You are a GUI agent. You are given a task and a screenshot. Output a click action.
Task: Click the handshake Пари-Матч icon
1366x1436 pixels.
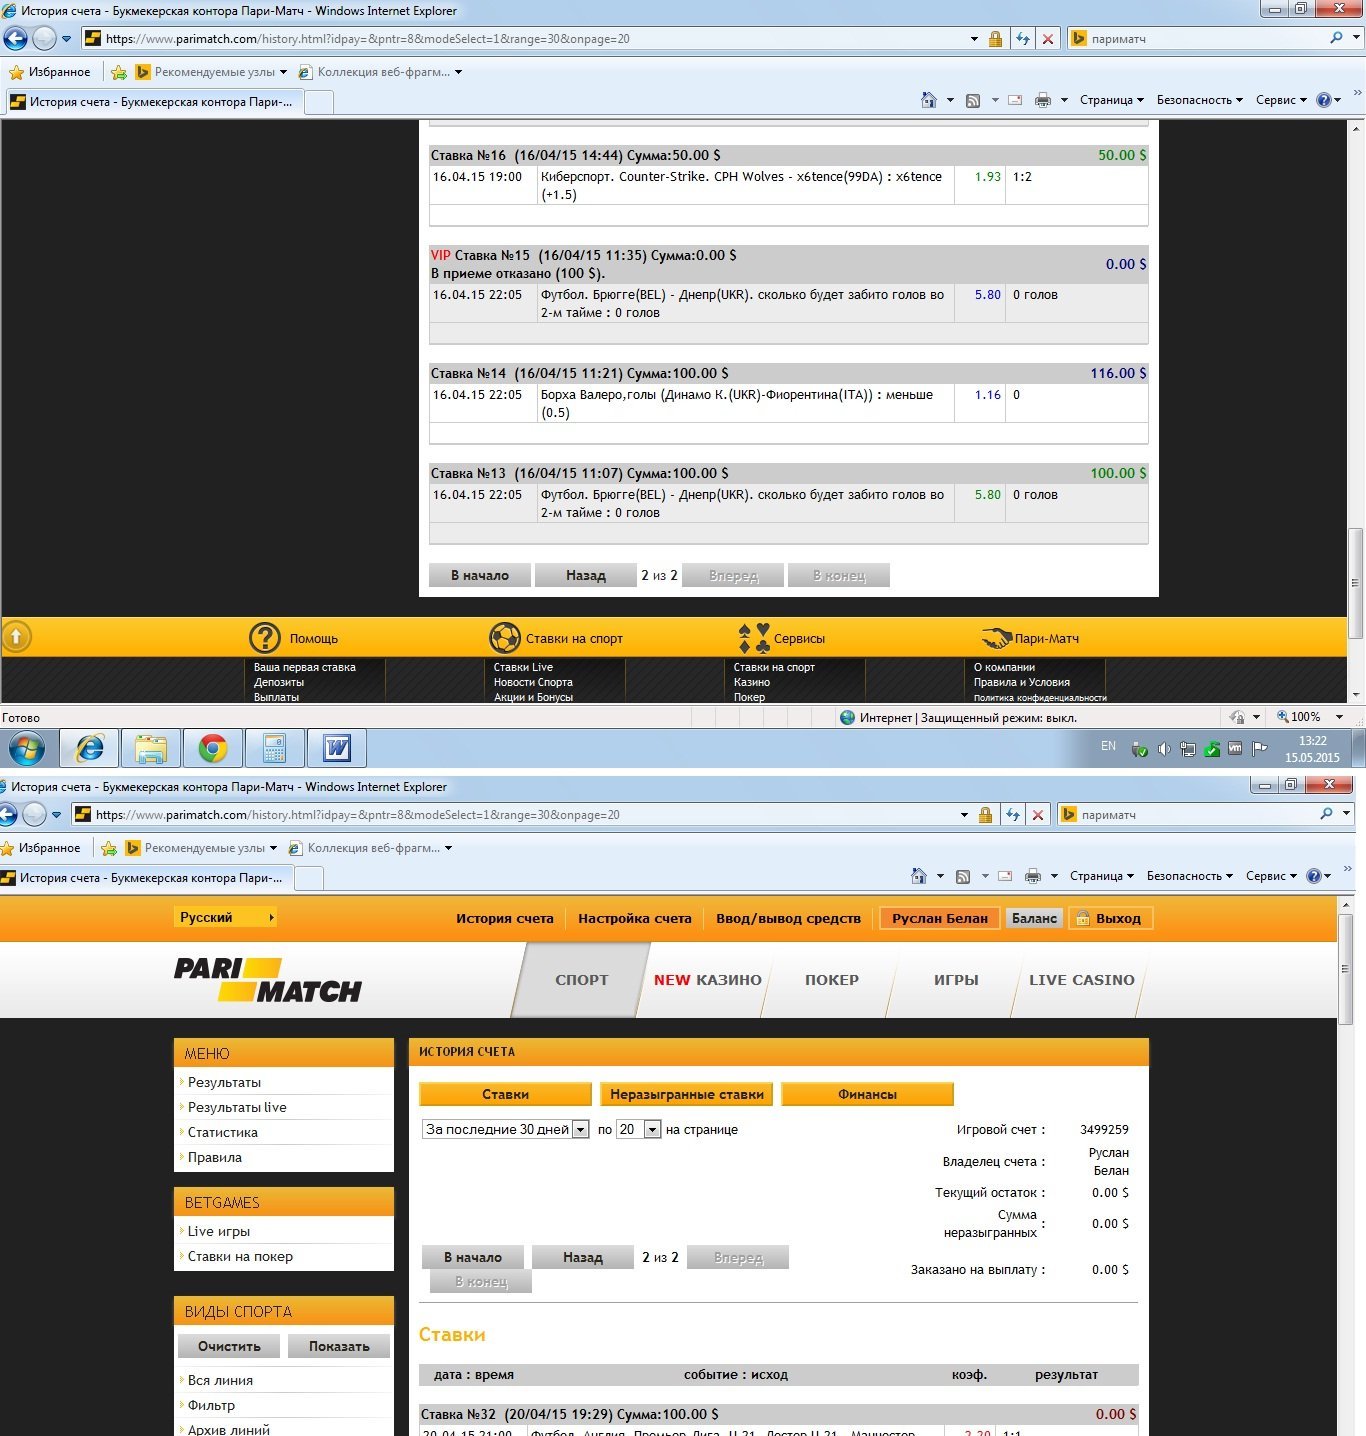click(996, 638)
